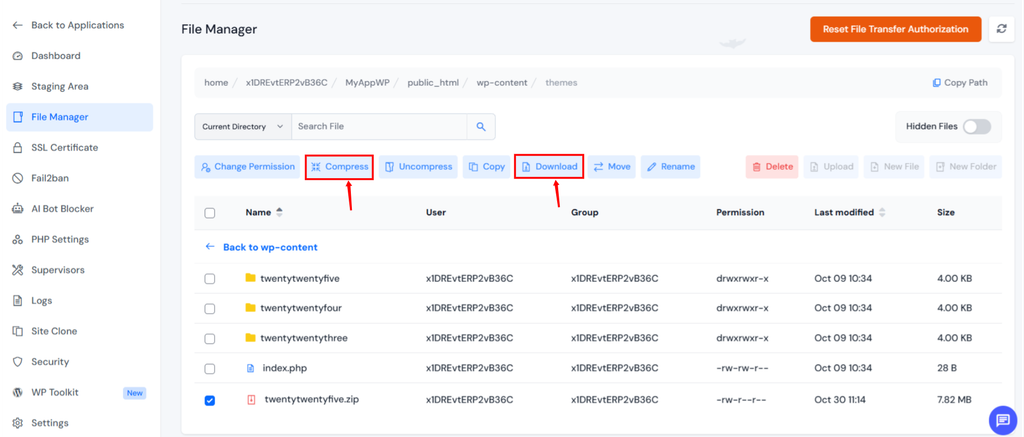
Task: Click the red Delete button
Action: [772, 167]
